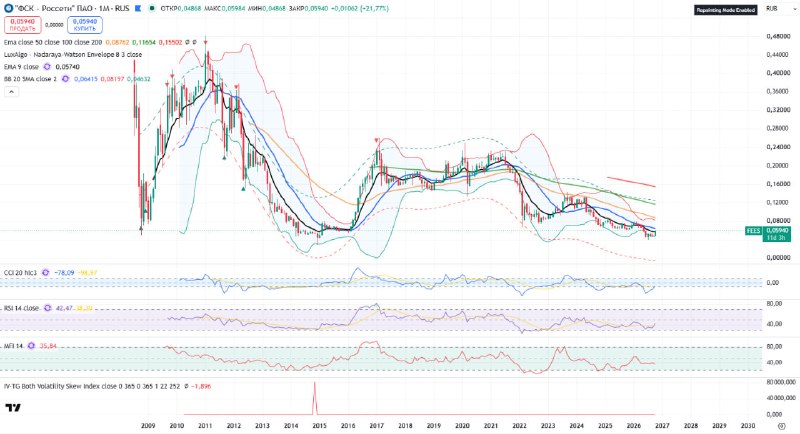Image resolution: width=800 pixels, height=434 pixels.
Task: Click the blue flag icon beside RUS
Action: click(x=138, y=9)
